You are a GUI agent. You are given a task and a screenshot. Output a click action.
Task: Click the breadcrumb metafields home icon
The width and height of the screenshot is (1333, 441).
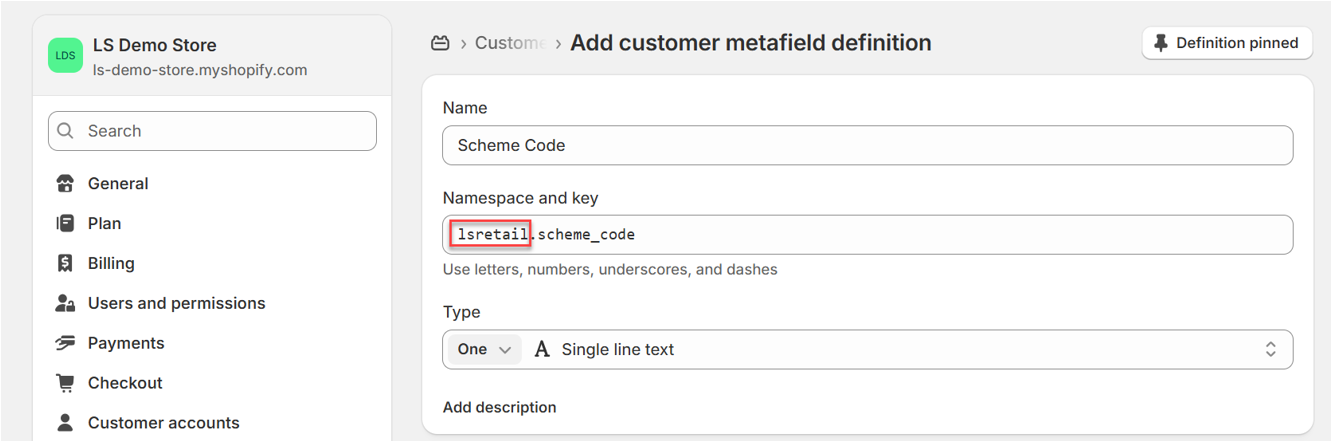tap(440, 43)
